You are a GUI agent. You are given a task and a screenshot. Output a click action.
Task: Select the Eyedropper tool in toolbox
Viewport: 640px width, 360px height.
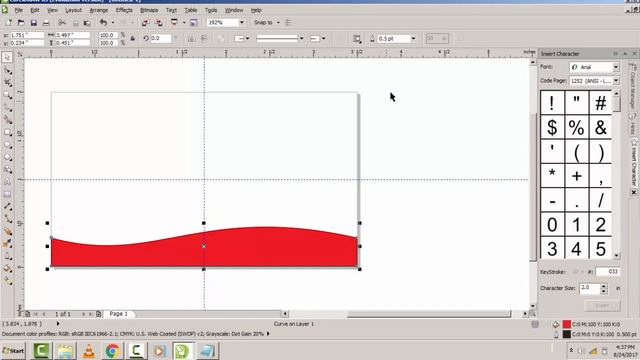(7, 244)
